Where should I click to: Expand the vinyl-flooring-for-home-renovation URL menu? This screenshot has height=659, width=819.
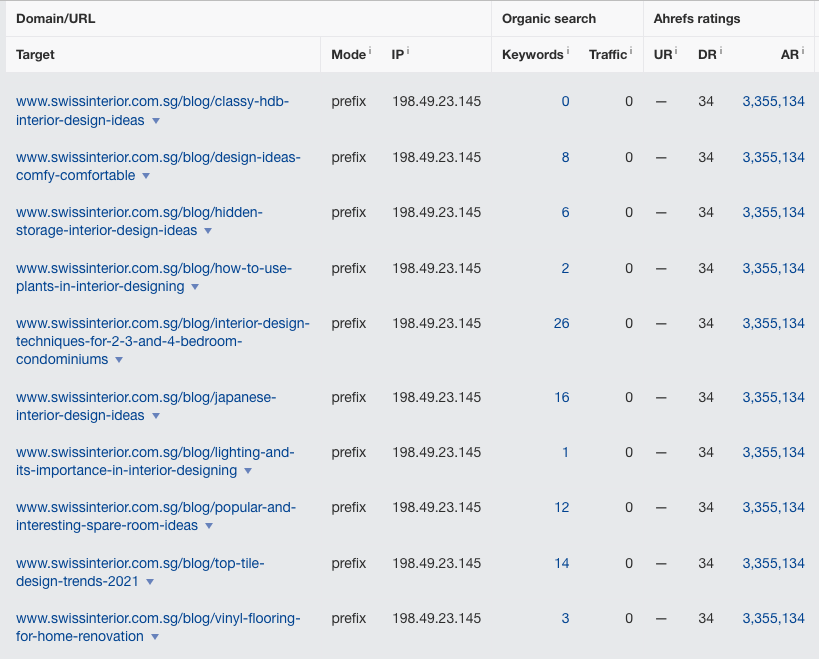pos(155,637)
